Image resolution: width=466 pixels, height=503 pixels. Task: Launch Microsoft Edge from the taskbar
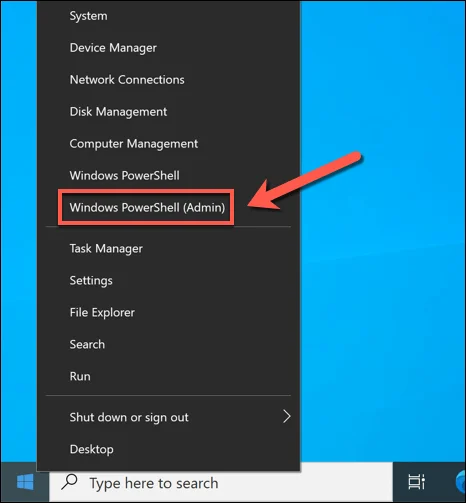462,482
